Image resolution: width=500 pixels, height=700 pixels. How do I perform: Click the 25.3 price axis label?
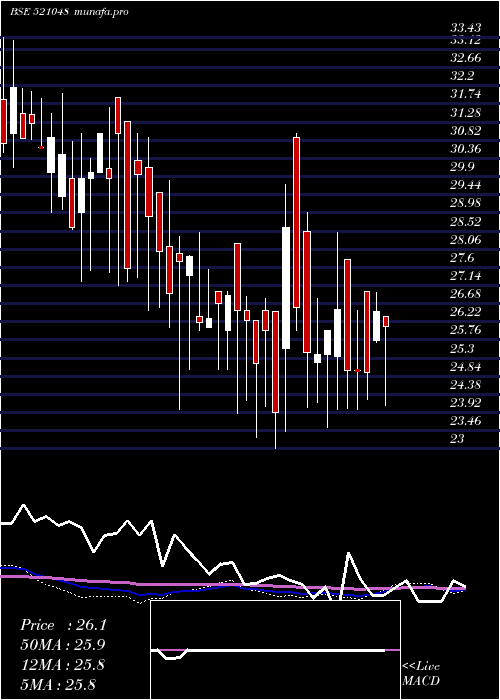pos(462,349)
